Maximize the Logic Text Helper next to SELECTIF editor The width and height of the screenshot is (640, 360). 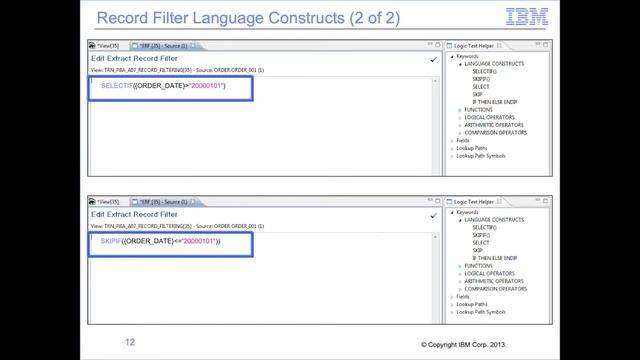point(546,44)
